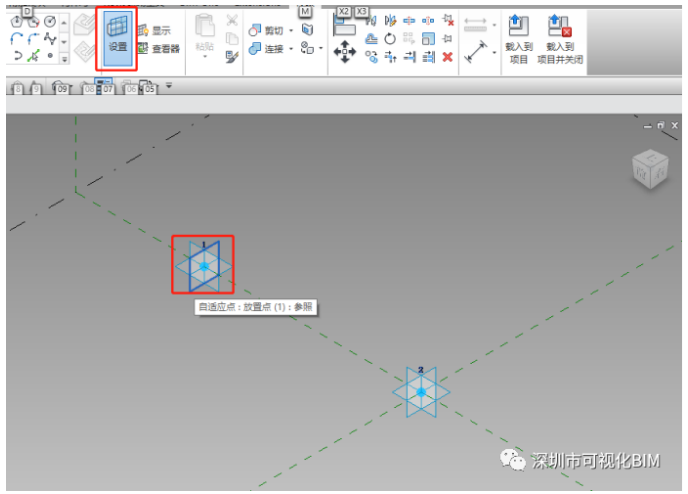Toggle the draw on work plane option
Viewport: 688px width, 494px height.
84,52
